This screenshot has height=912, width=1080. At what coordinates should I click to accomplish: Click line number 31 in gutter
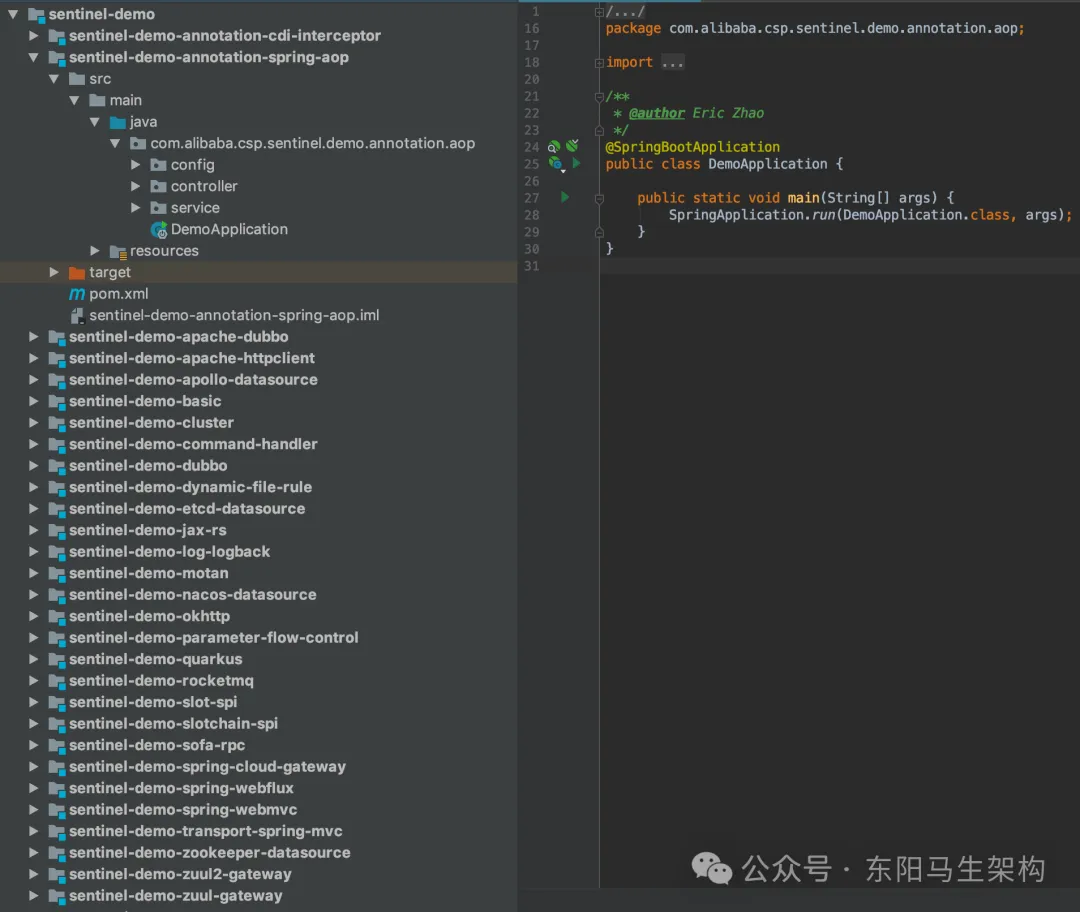[x=532, y=266]
